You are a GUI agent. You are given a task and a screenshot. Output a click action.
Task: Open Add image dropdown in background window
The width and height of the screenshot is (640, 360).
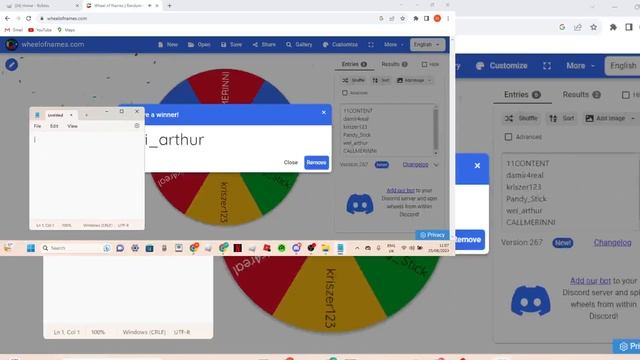(x=610, y=118)
